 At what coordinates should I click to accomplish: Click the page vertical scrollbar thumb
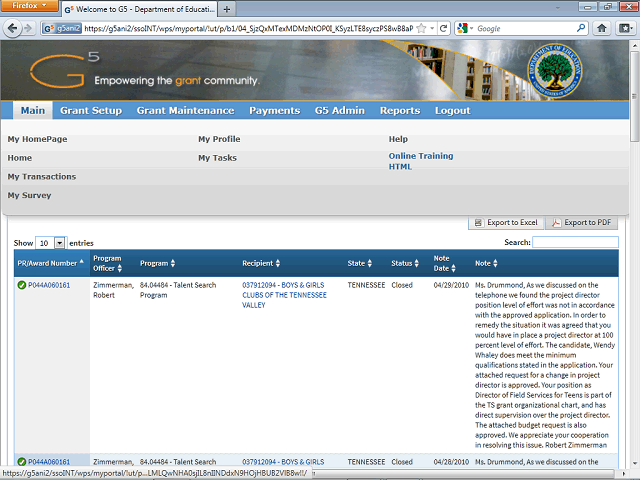pos(635,97)
